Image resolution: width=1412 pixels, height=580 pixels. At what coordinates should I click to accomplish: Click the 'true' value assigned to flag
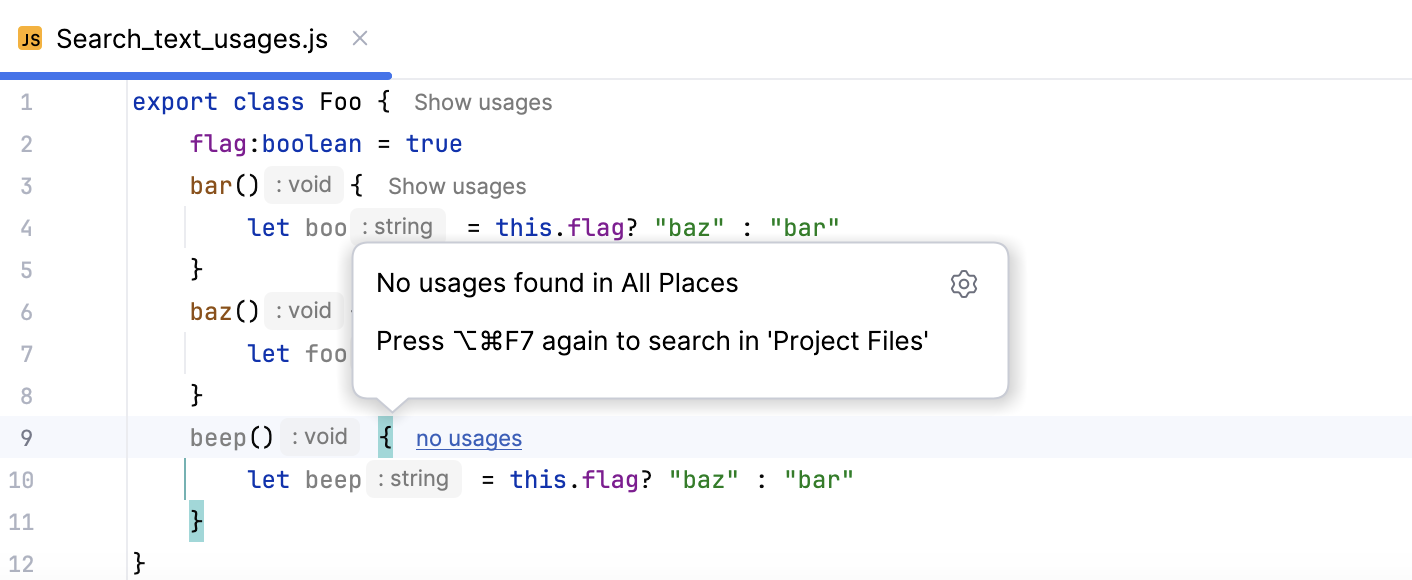[x=434, y=143]
